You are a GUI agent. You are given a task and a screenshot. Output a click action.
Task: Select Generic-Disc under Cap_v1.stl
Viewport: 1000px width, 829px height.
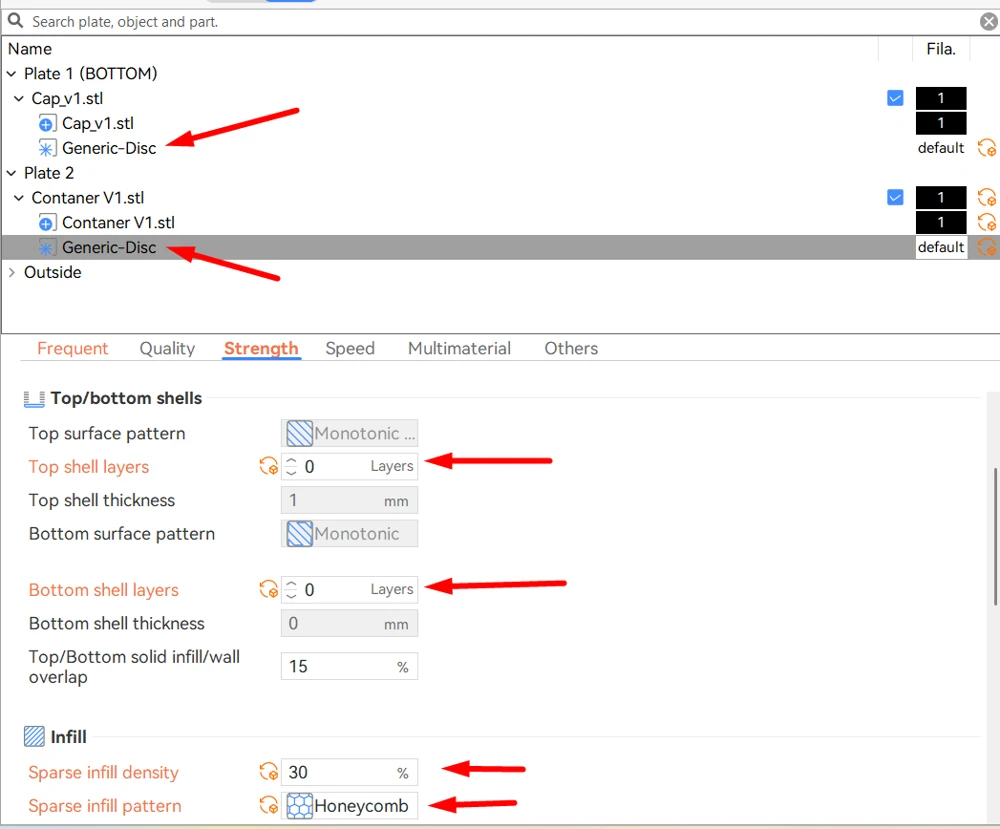109,149
